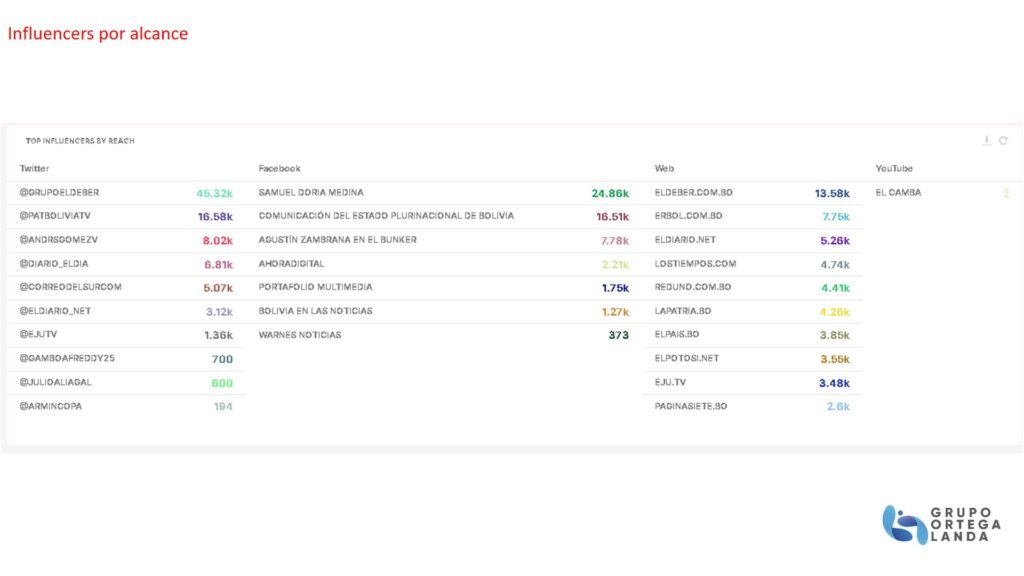Click the 5.26k web reach value

point(835,241)
